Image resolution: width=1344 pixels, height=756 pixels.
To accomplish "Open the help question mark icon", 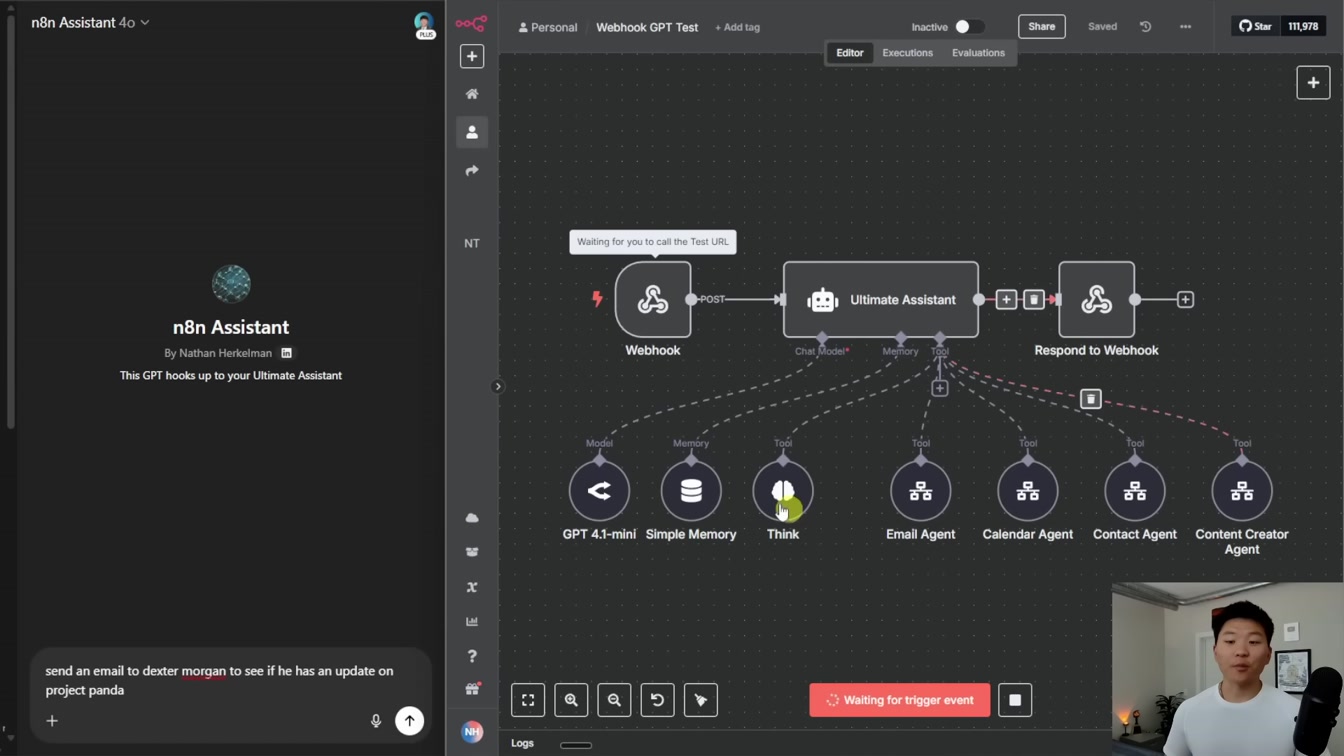I will (472, 656).
